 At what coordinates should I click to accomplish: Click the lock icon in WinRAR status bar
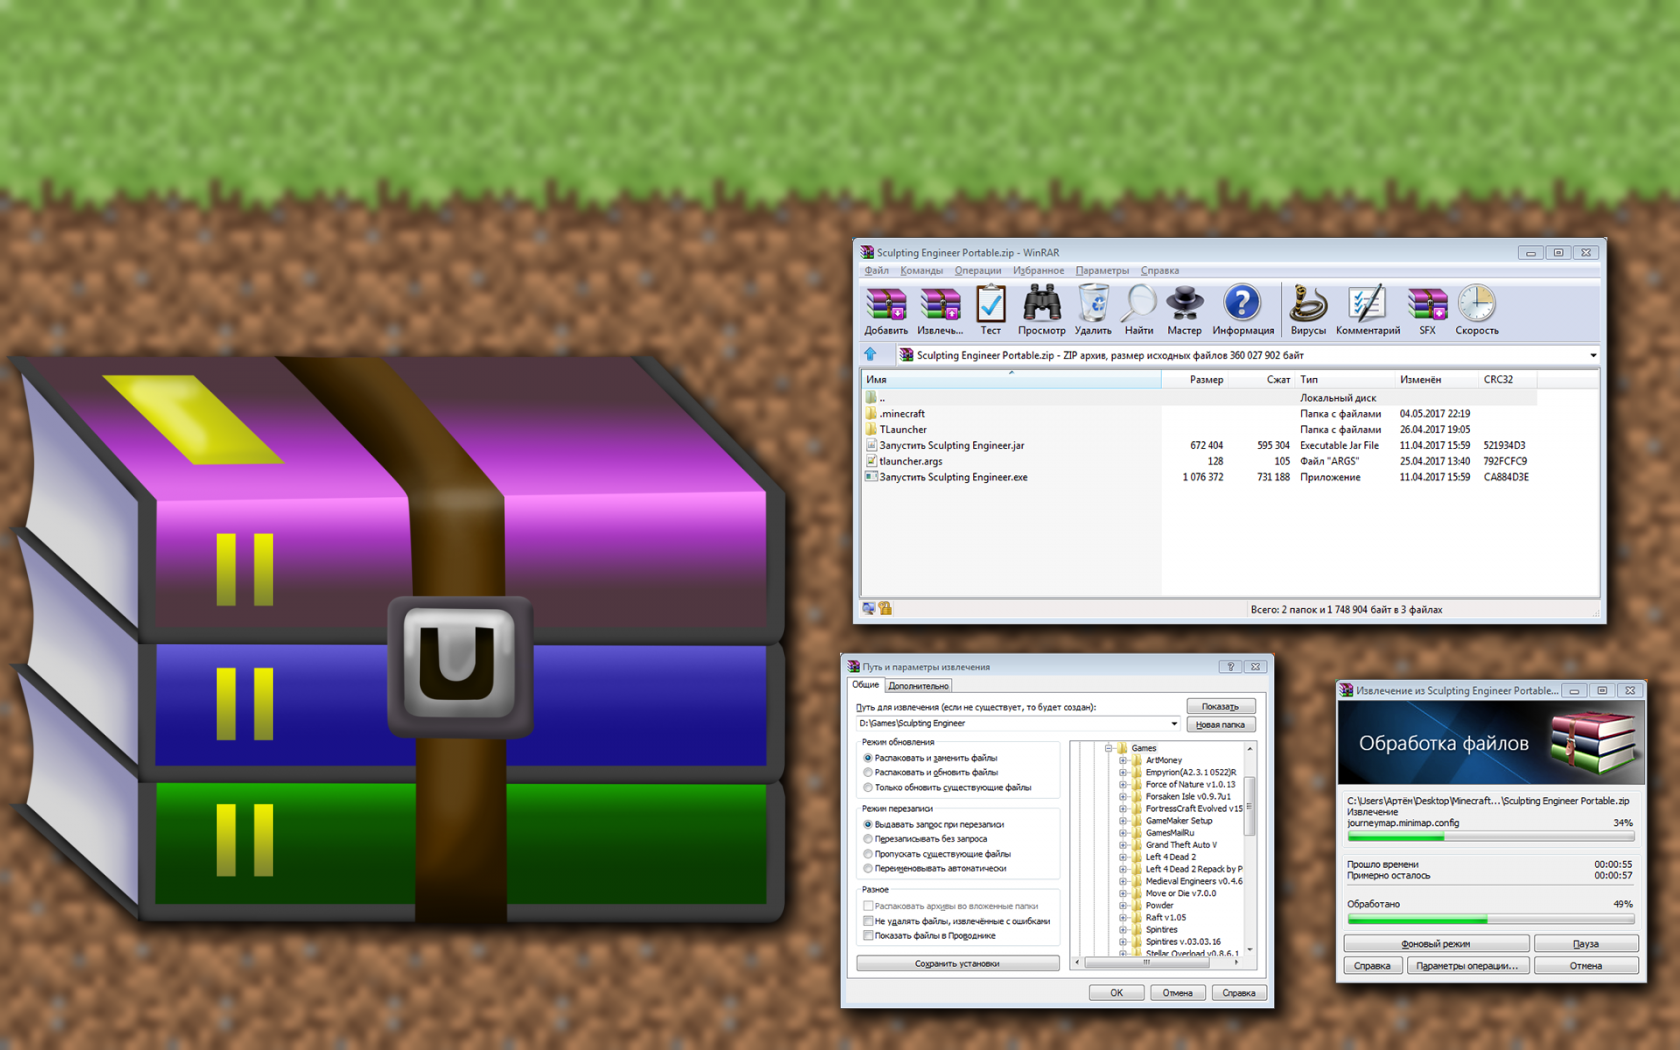886,608
